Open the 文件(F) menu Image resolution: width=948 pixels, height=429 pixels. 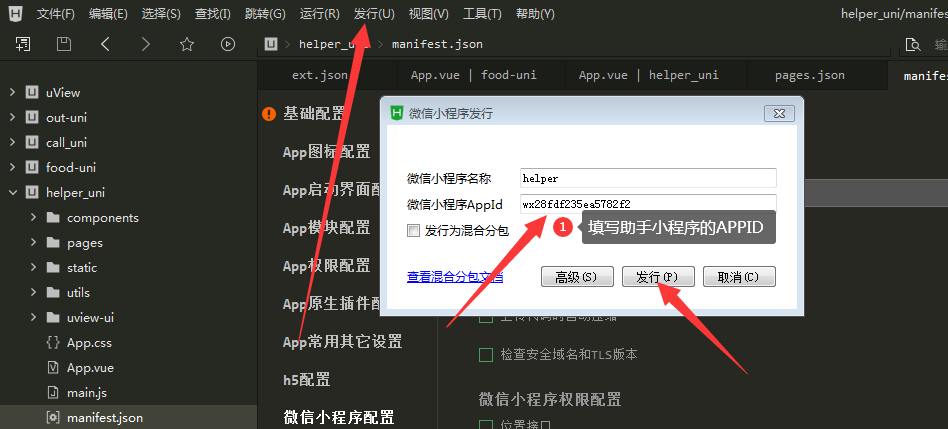click(56, 13)
